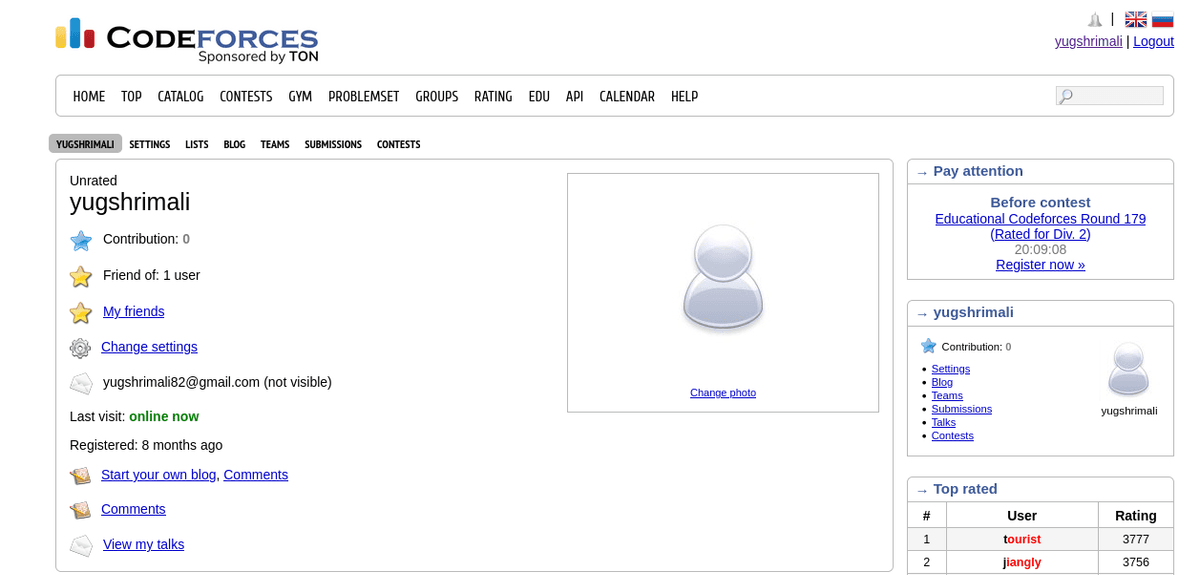Switch language to English flag
The width and height of the screenshot is (1200, 575).
point(1136,19)
